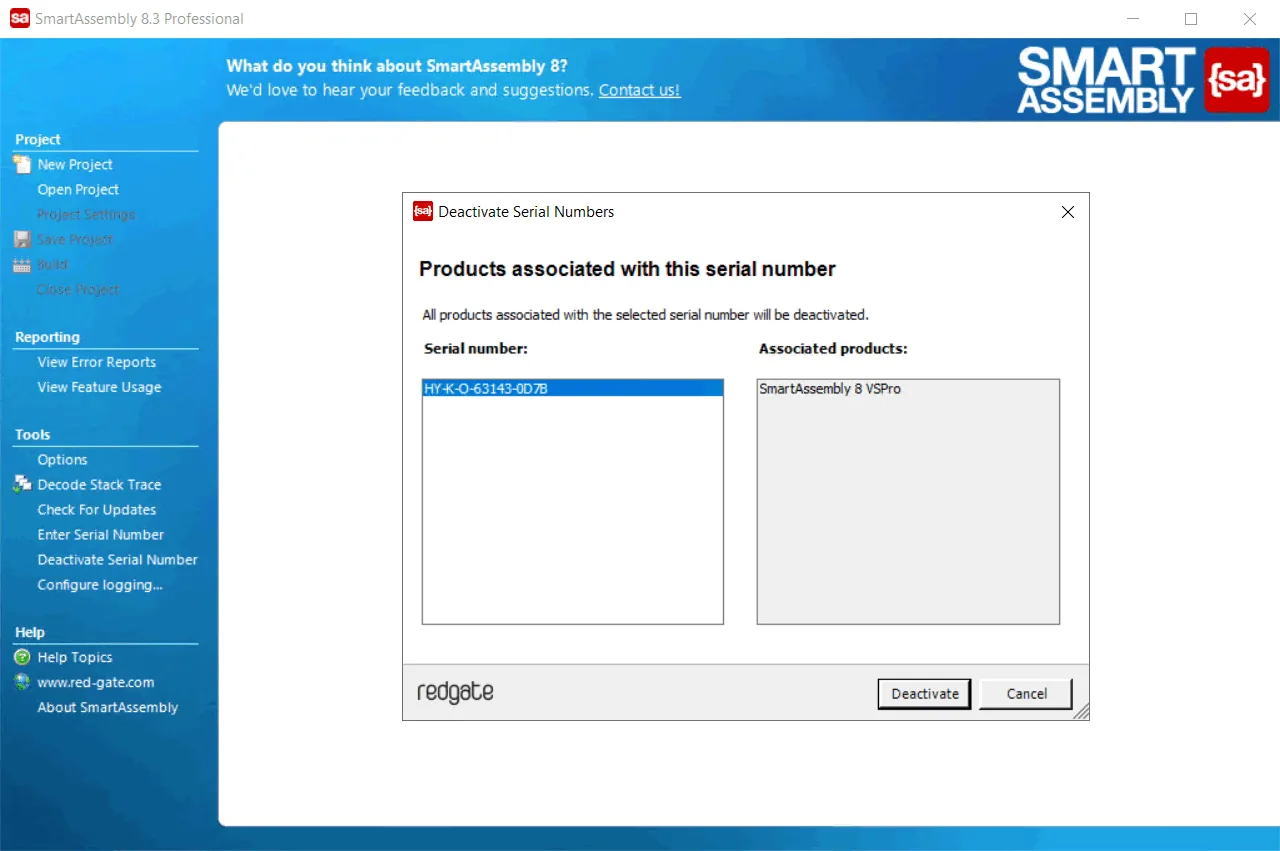Click the www.red-gate.com globe icon
This screenshot has width=1280, height=851.
[22, 682]
